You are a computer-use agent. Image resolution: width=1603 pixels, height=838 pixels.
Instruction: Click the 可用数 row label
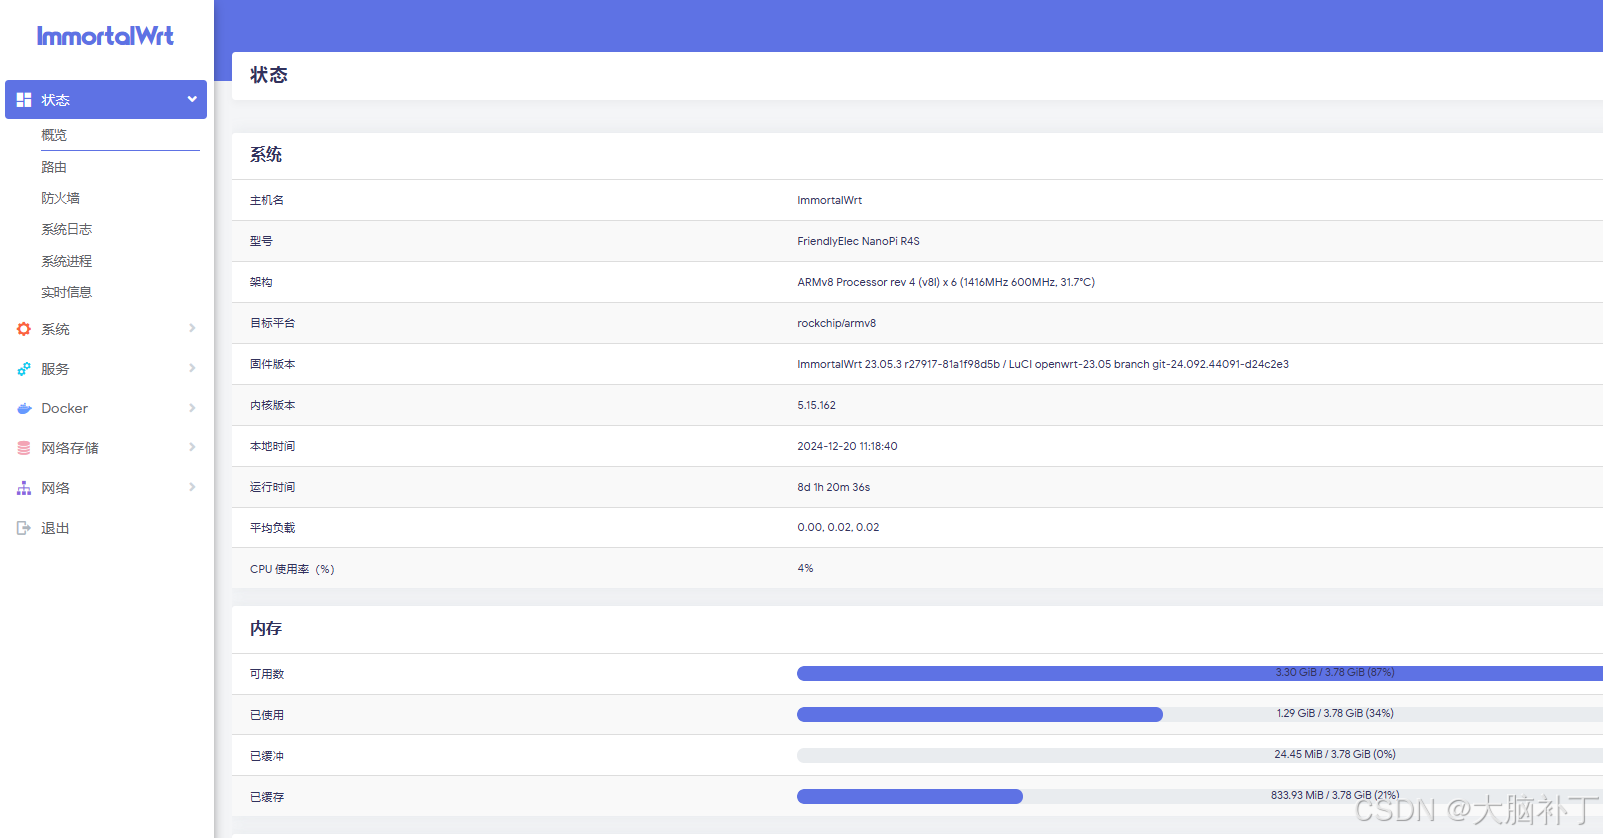click(267, 674)
